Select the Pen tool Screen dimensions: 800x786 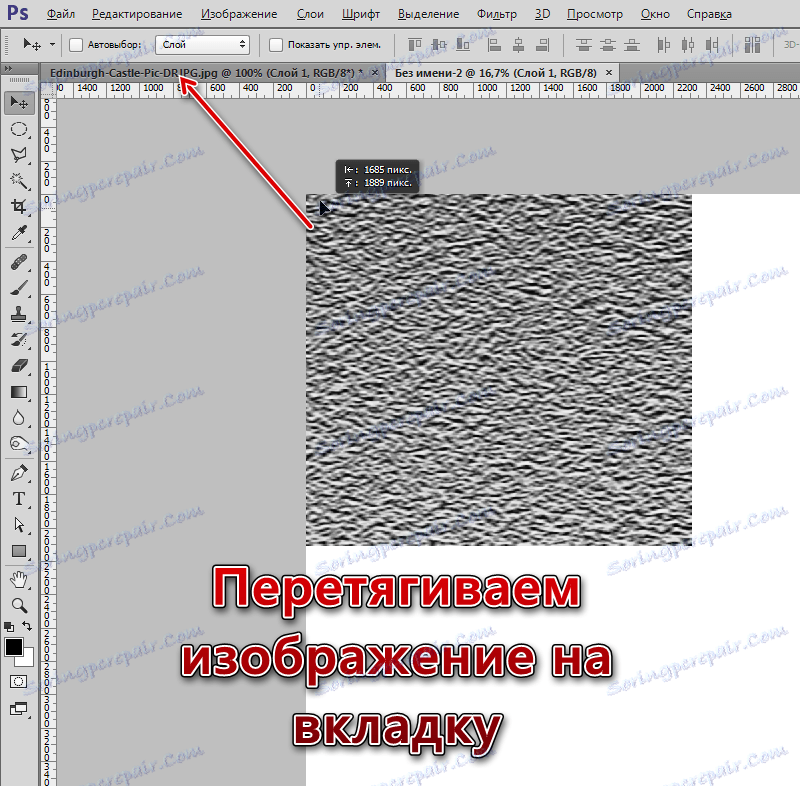pos(19,473)
